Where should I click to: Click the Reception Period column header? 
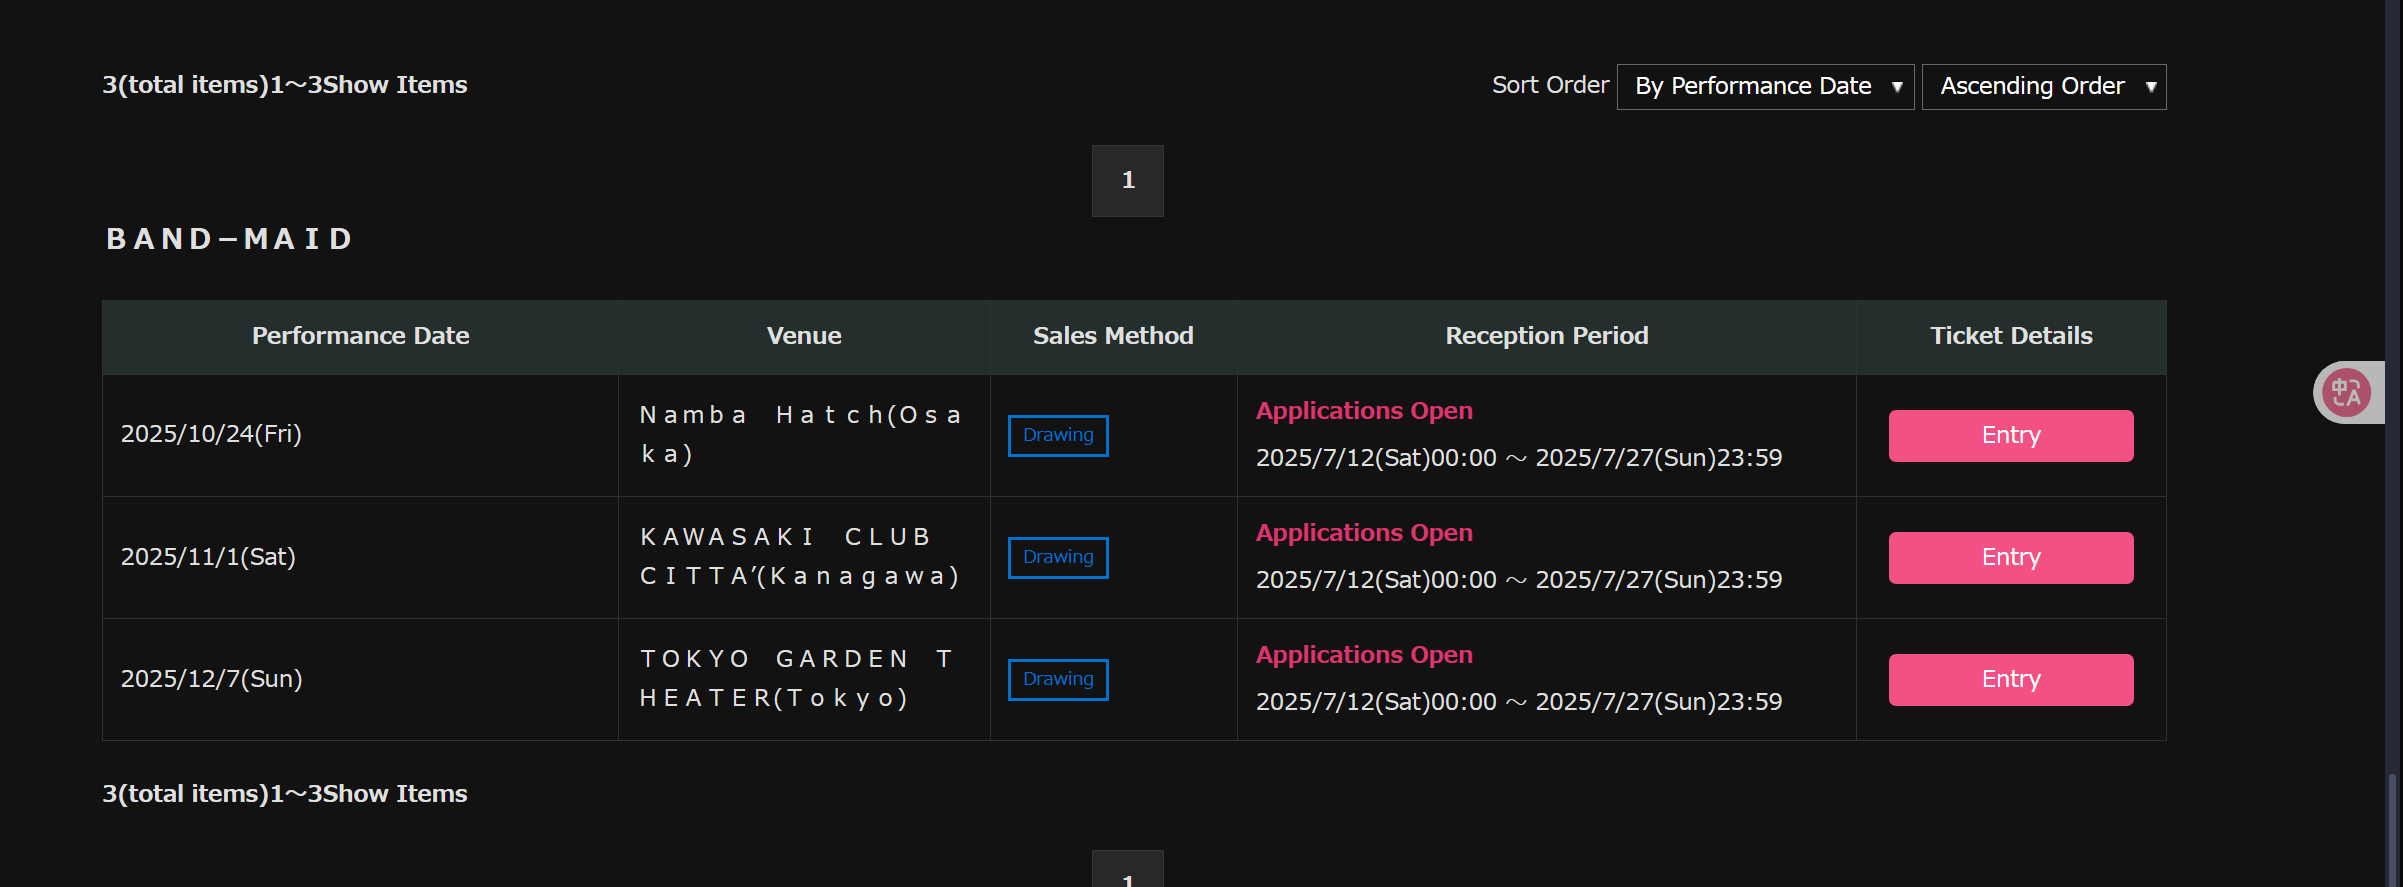coord(1546,337)
